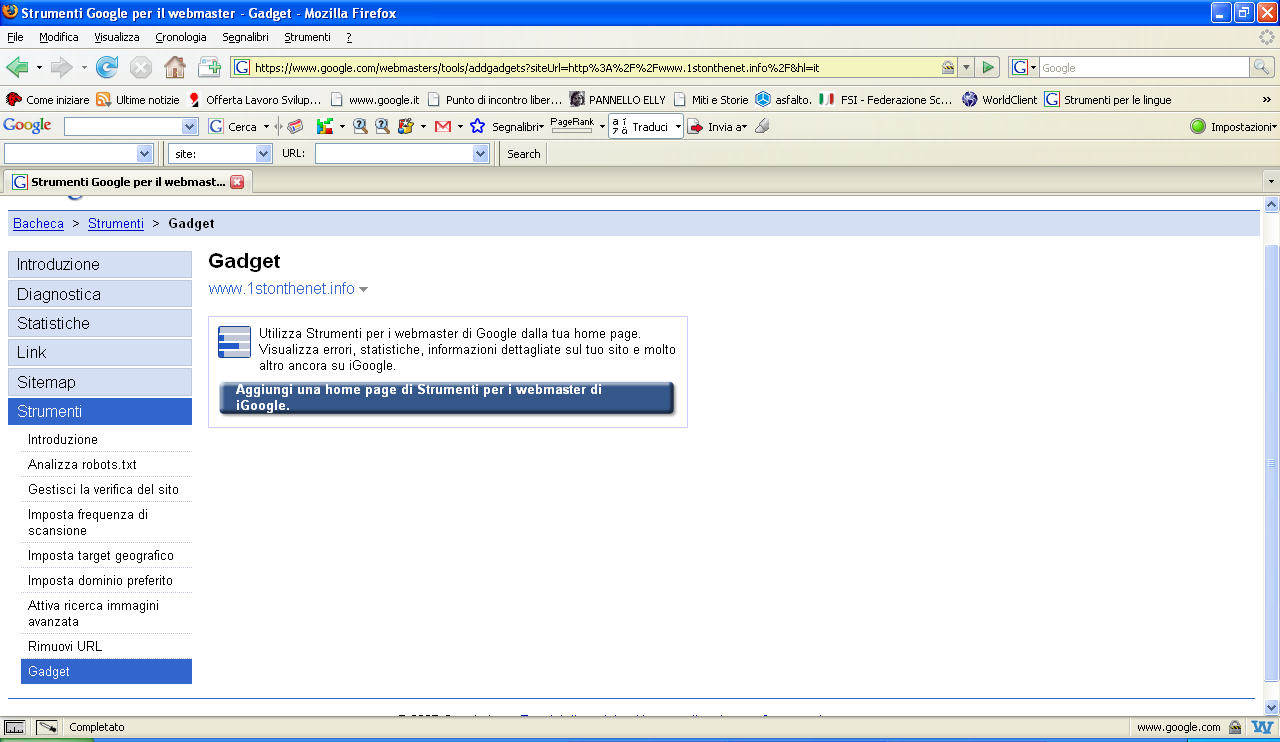This screenshot has height=742, width=1280.
Task: Click the green Back arrow button
Action: [17, 67]
